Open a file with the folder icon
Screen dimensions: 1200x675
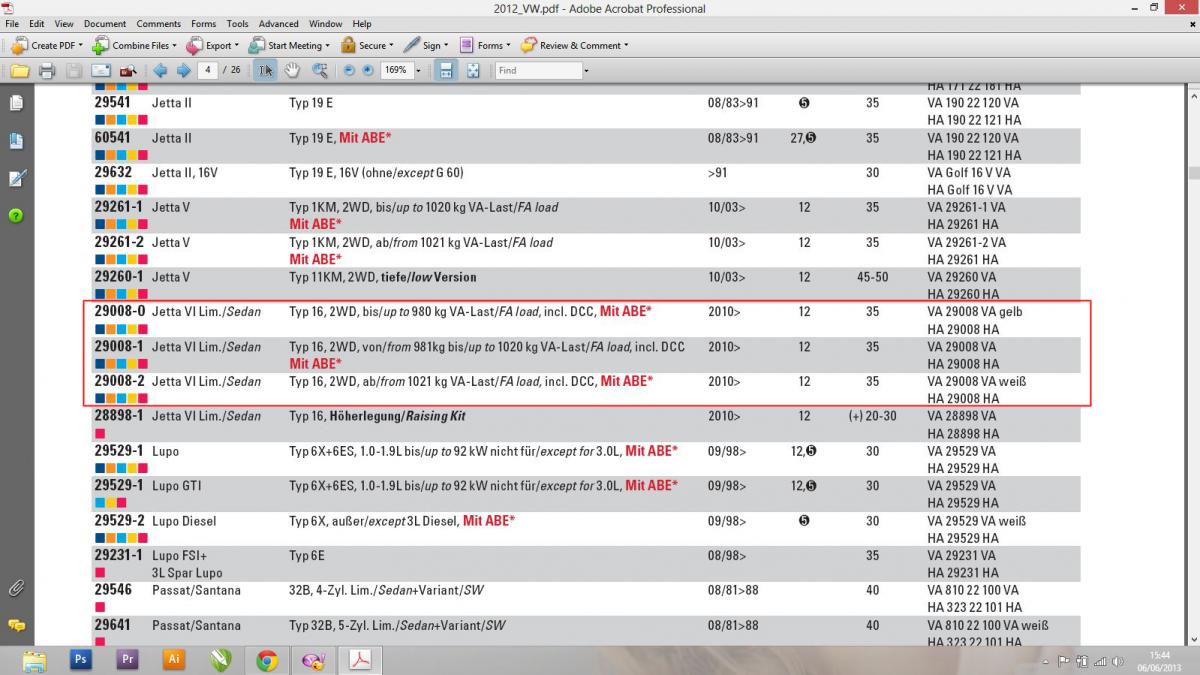click(x=19, y=71)
